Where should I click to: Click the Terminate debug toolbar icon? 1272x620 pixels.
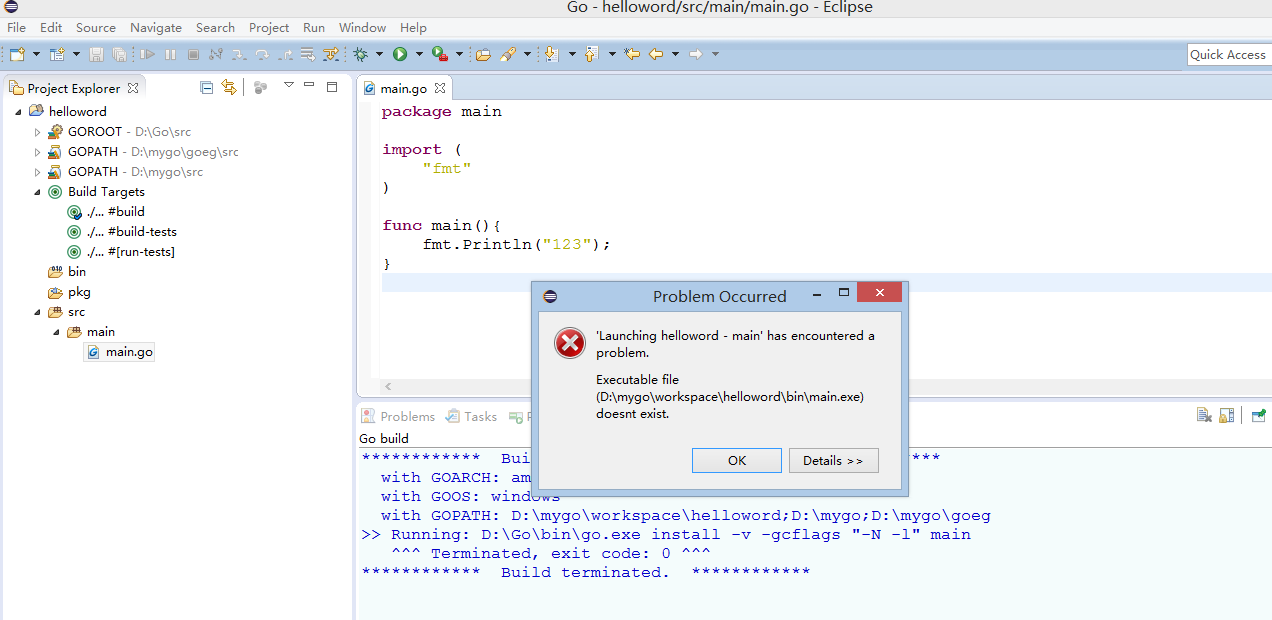point(193,54)
